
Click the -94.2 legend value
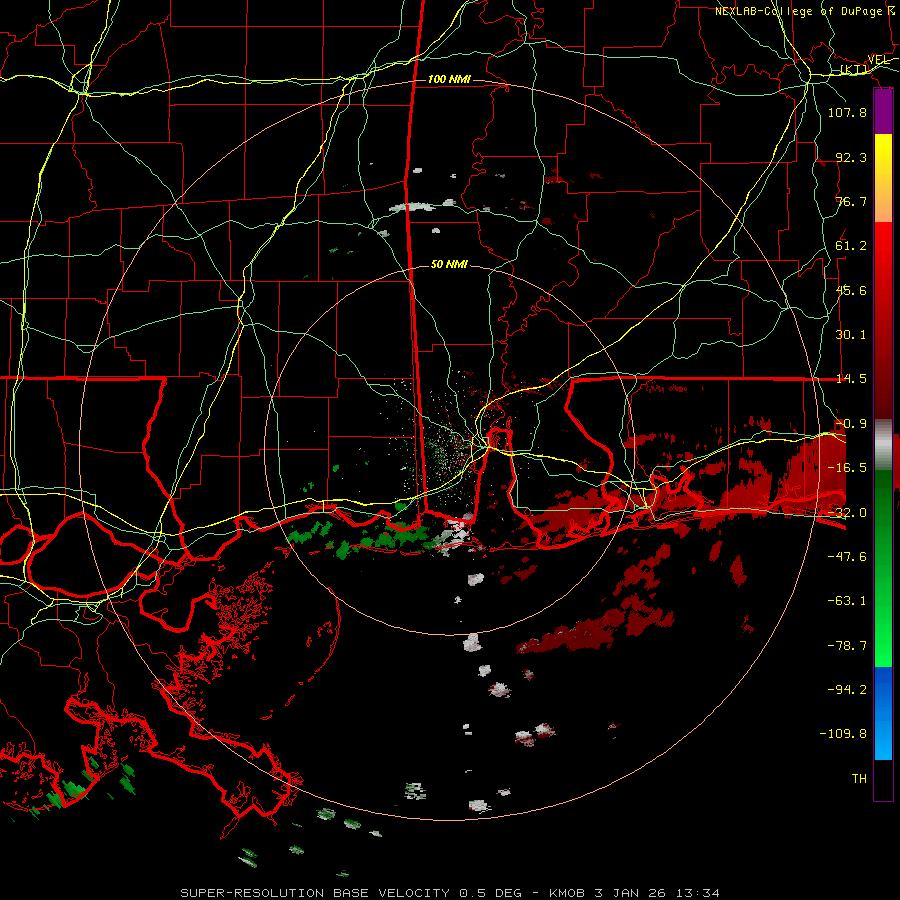pyautogui.click(x=847, y=689)
